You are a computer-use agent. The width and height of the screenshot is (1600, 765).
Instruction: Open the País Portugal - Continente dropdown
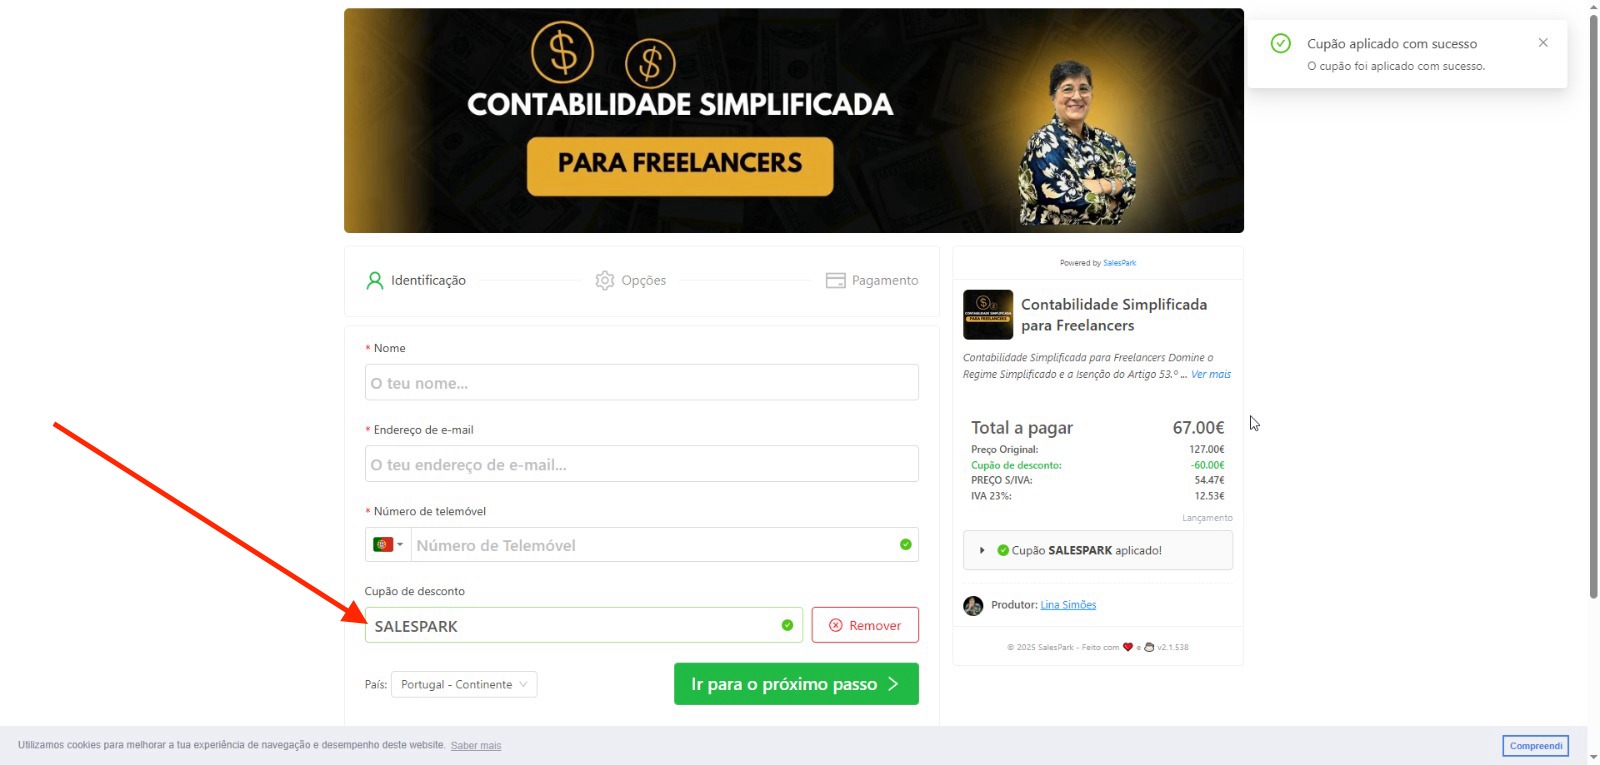(x=464, y=685)
